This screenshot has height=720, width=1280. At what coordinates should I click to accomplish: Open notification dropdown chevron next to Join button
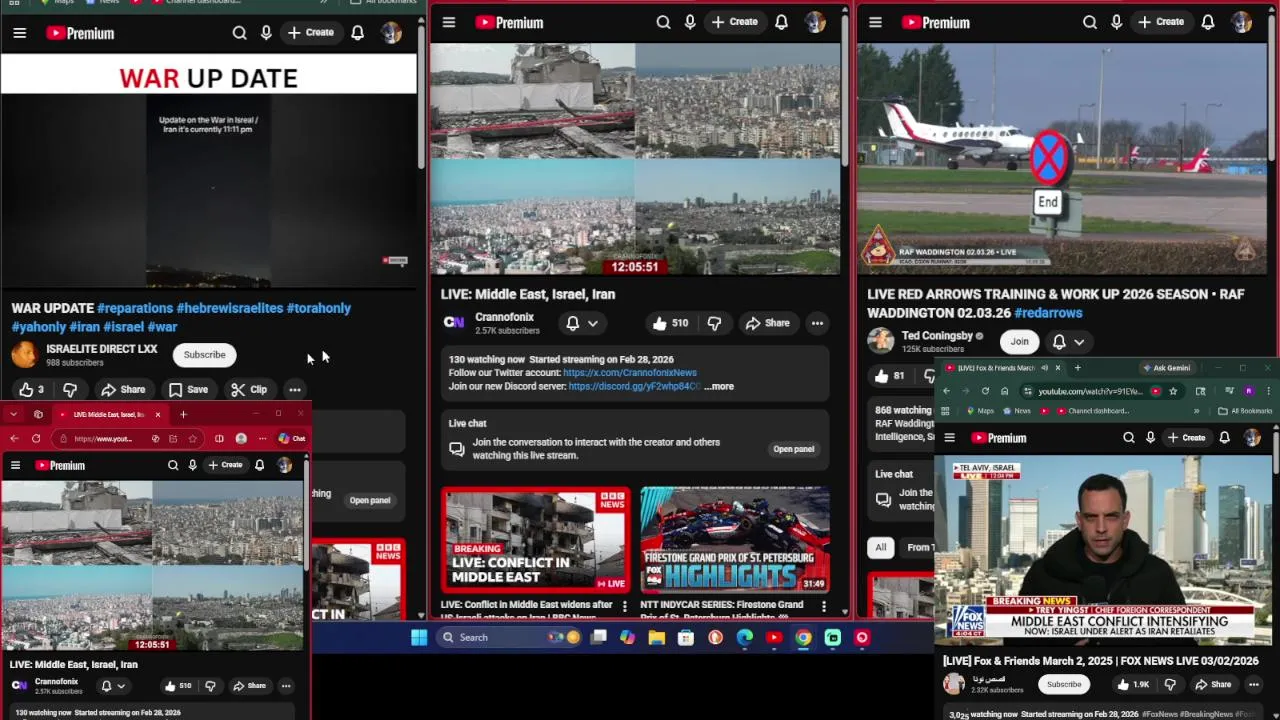(x=1079, y=342)
